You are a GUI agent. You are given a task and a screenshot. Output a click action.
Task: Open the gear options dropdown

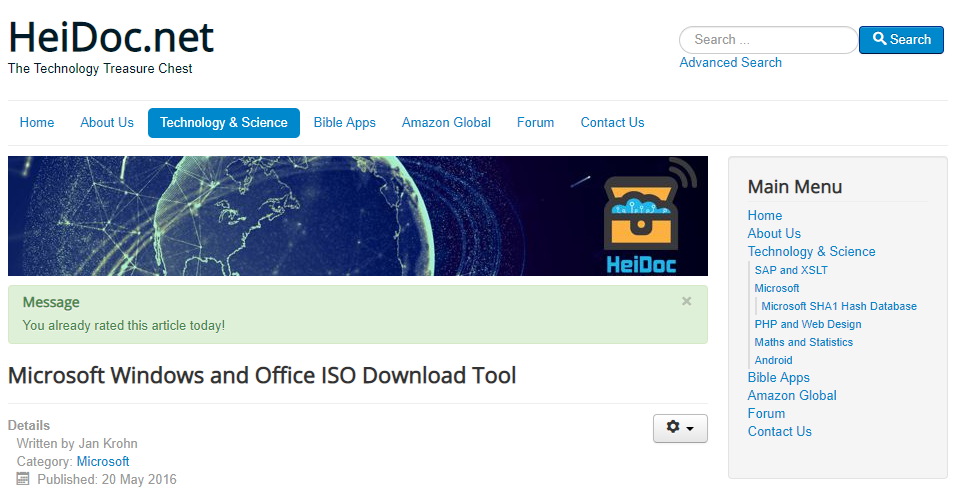(680, 428)
